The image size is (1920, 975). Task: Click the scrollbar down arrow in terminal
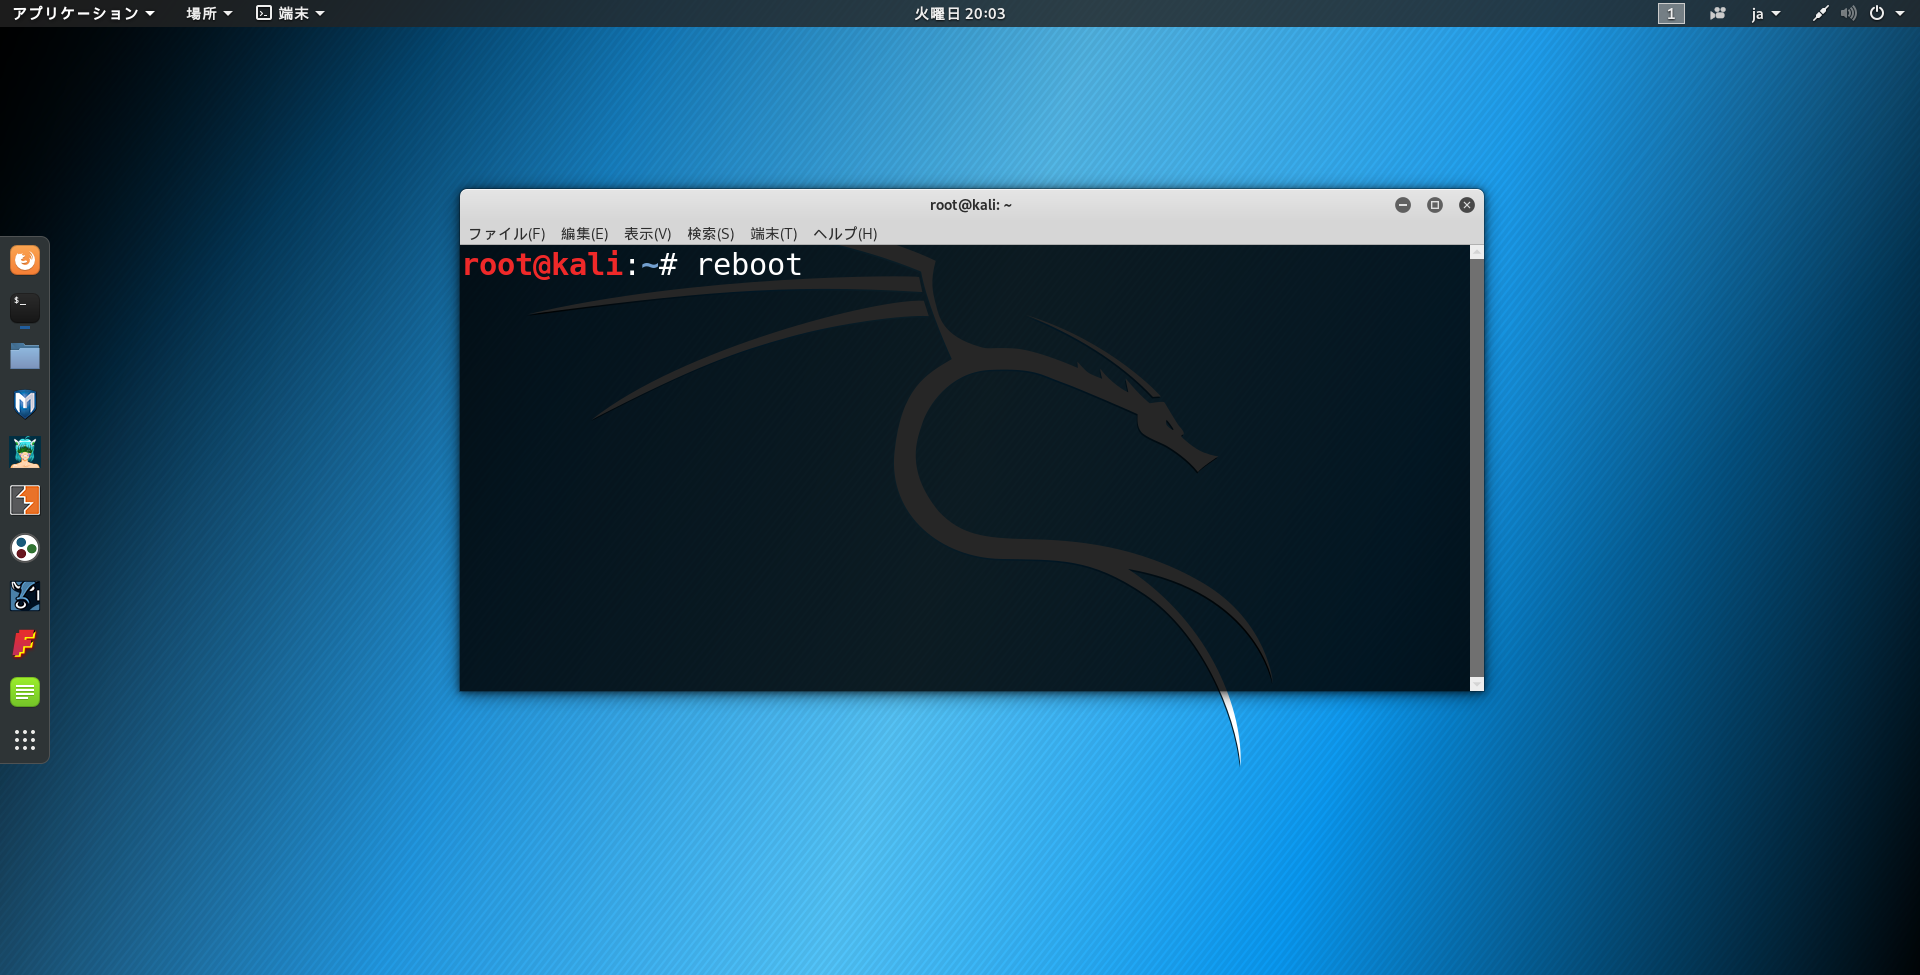[x=1477, y=685]
